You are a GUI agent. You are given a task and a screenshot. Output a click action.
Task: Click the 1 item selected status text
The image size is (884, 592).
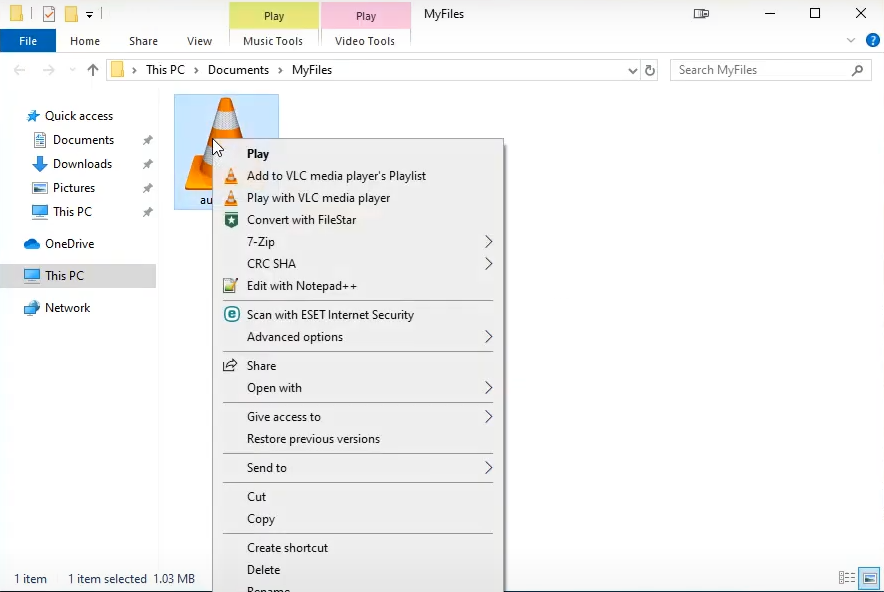[107, 579]
